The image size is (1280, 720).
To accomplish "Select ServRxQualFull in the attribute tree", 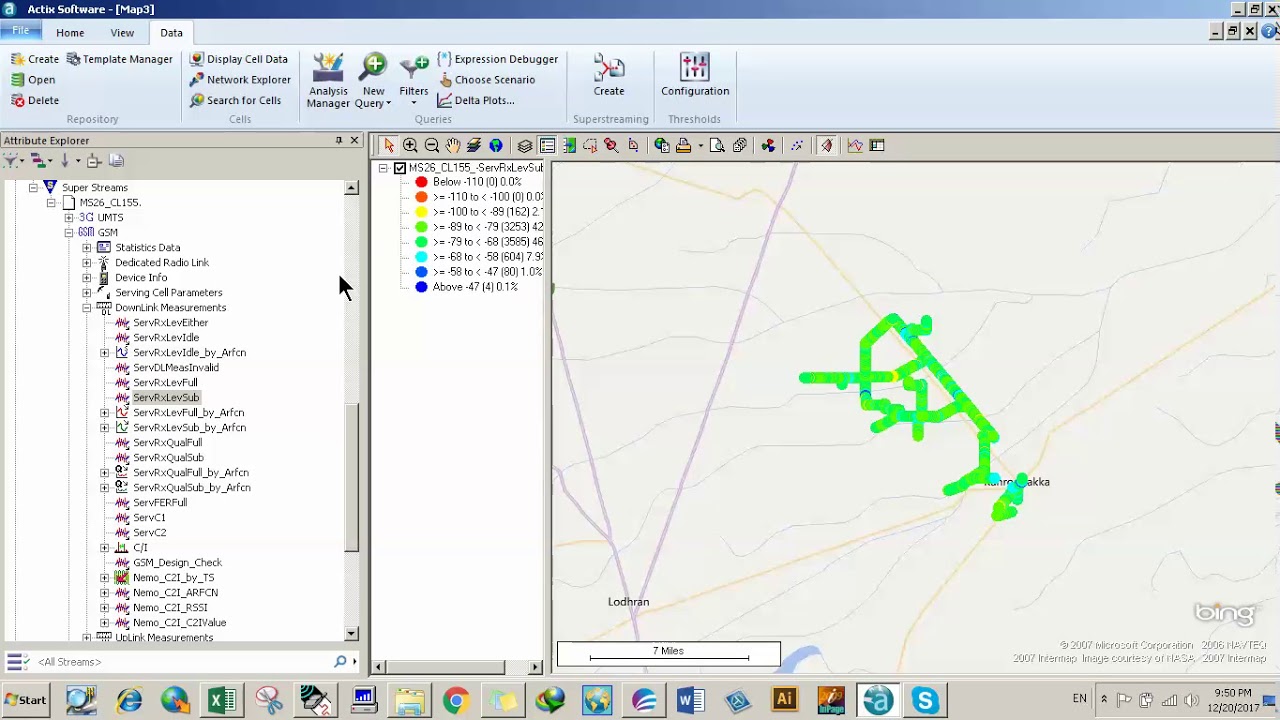I will point(168,442).
